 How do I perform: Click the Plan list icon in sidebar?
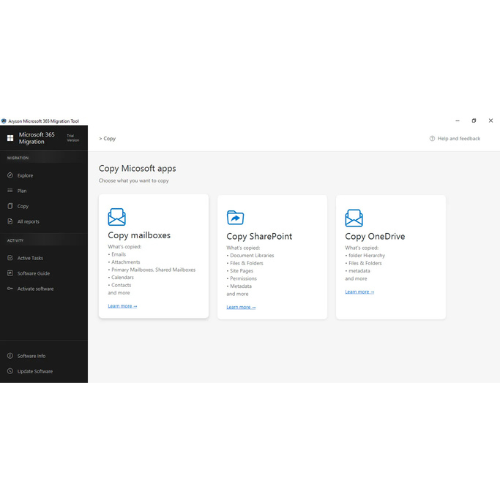(10, 190)
